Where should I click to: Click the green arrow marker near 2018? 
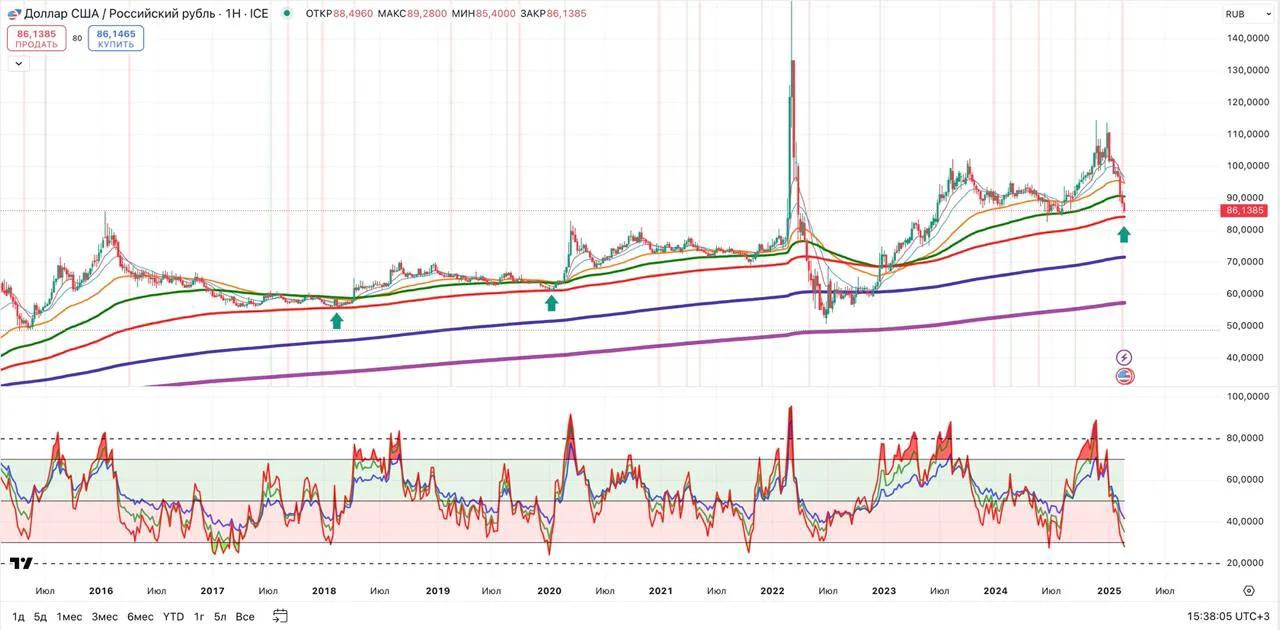point(337,320)
